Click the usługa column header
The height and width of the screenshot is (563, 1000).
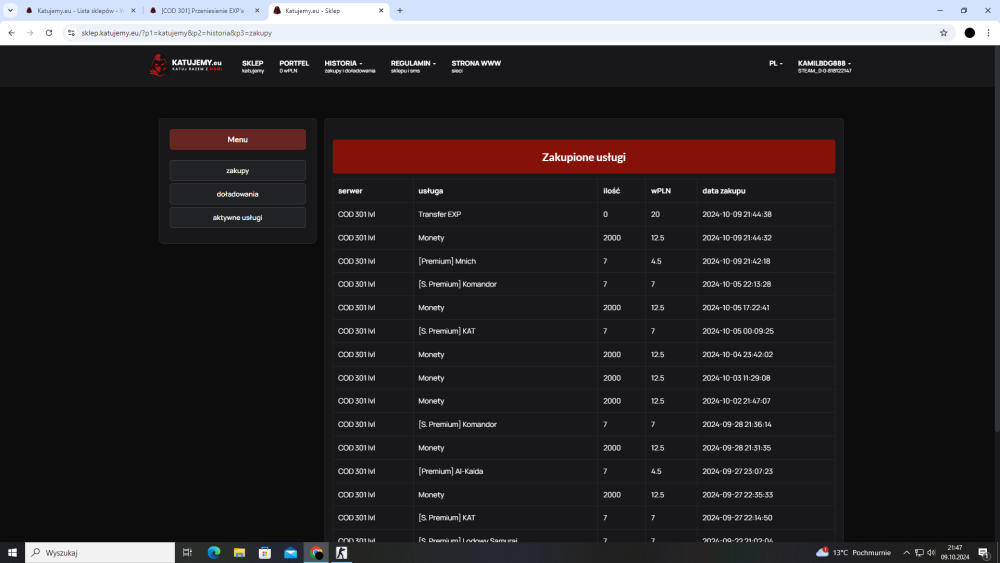(x=430, y=191)
